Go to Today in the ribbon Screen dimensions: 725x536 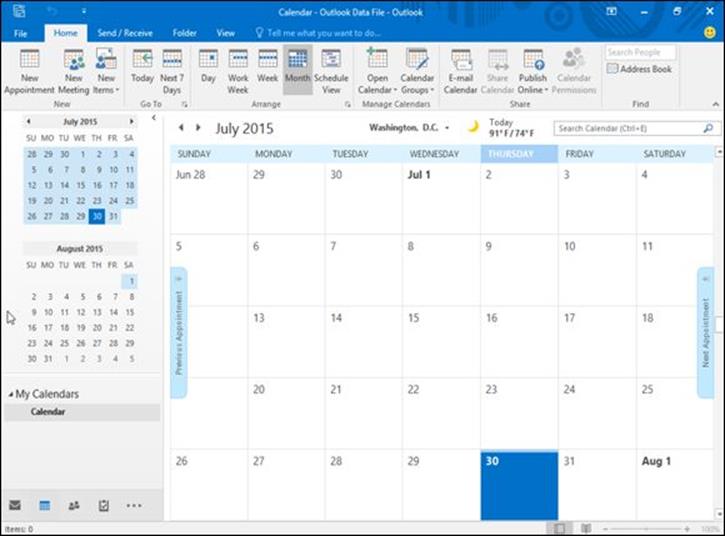(142, 65)
